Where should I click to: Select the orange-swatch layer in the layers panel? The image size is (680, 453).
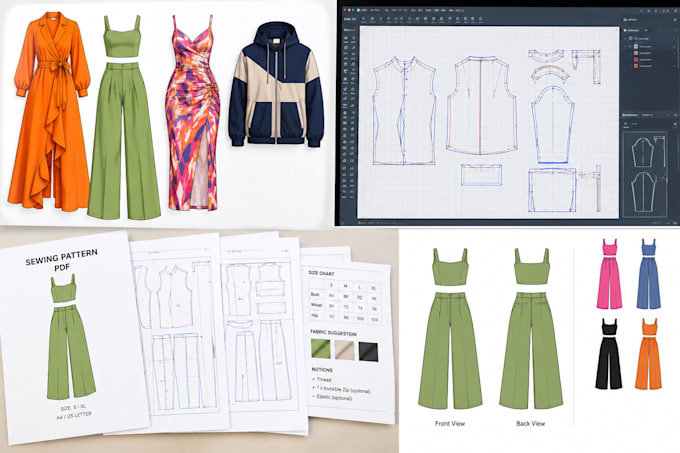coord(649,66)
